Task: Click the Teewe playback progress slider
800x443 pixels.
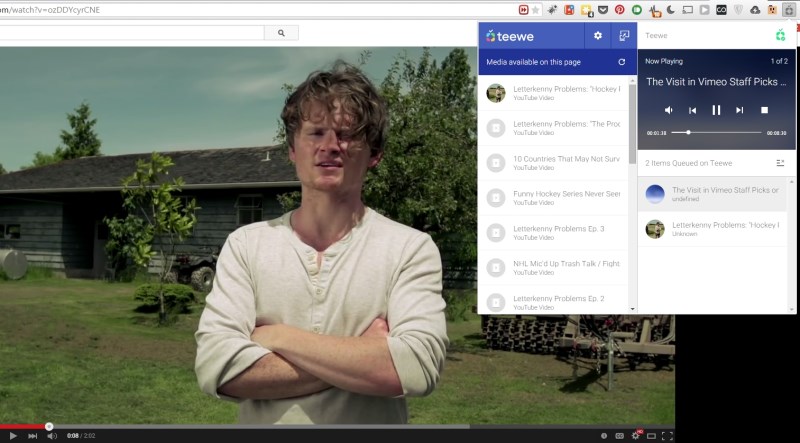Action: point(716,132)
